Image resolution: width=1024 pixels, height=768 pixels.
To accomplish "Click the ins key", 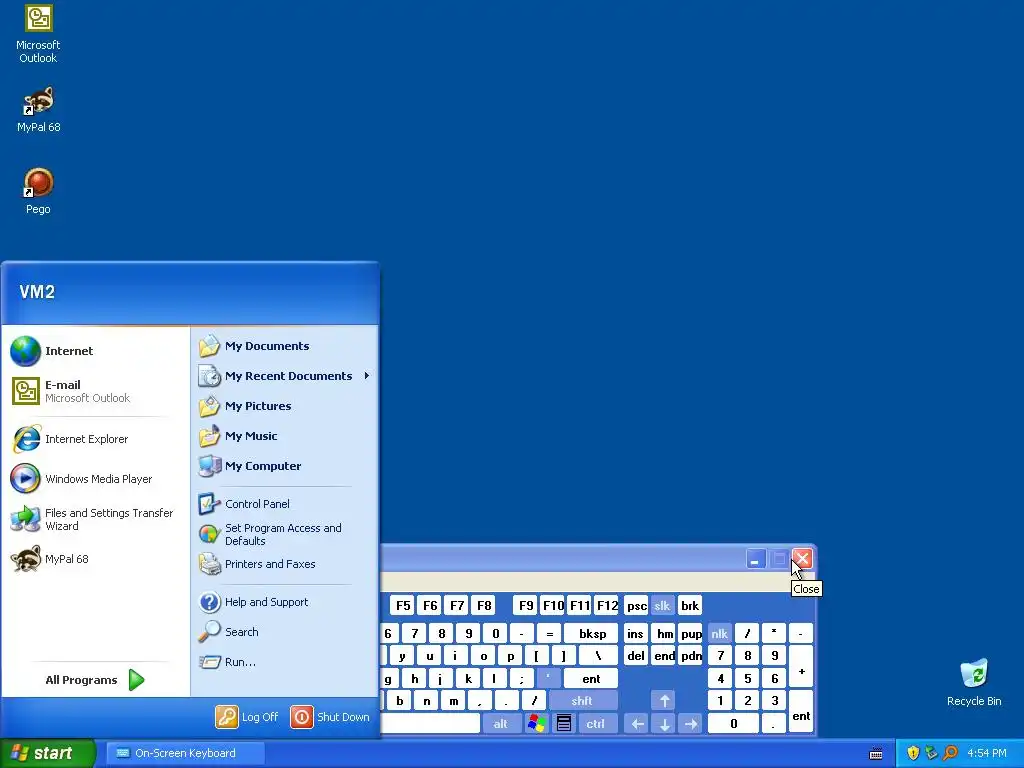I will [635, 633].
